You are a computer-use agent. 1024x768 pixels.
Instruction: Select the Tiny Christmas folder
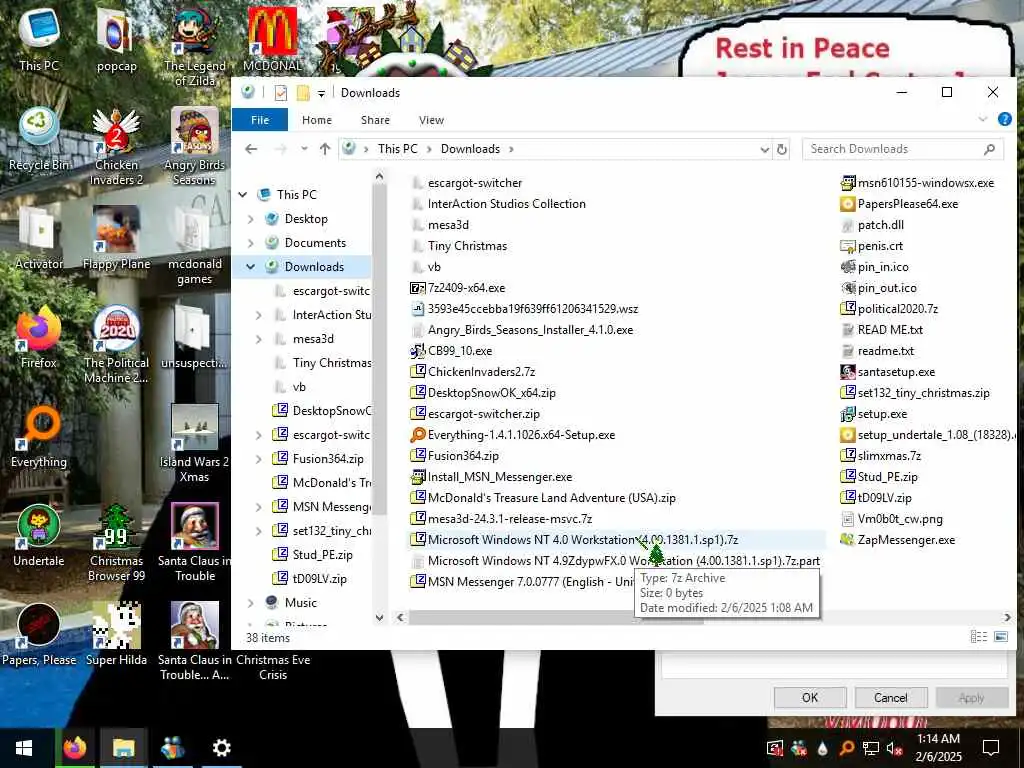[459, 246]
